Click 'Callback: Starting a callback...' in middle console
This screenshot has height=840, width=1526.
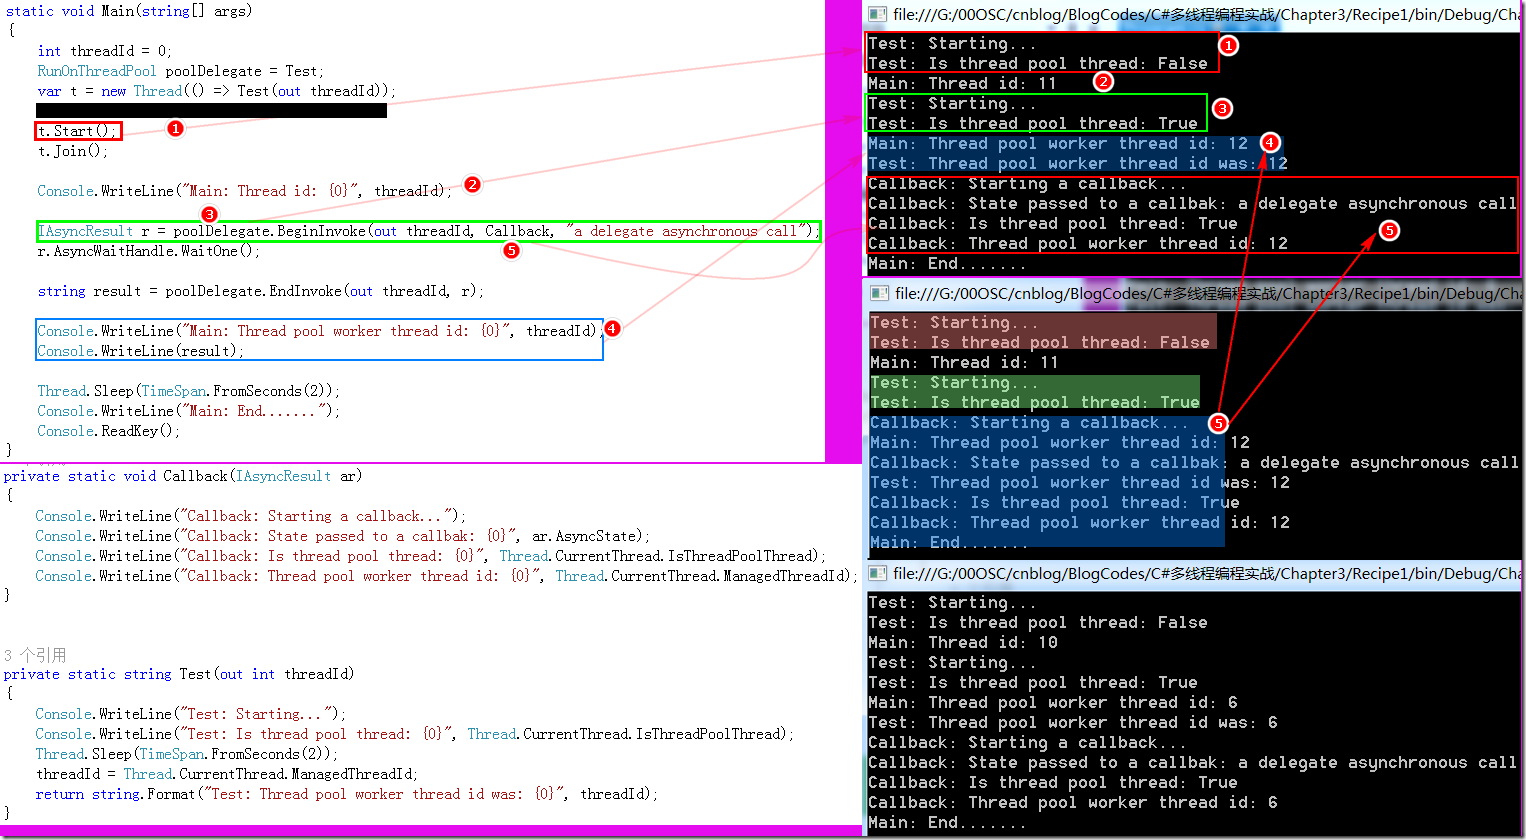tap(1029, 423)
